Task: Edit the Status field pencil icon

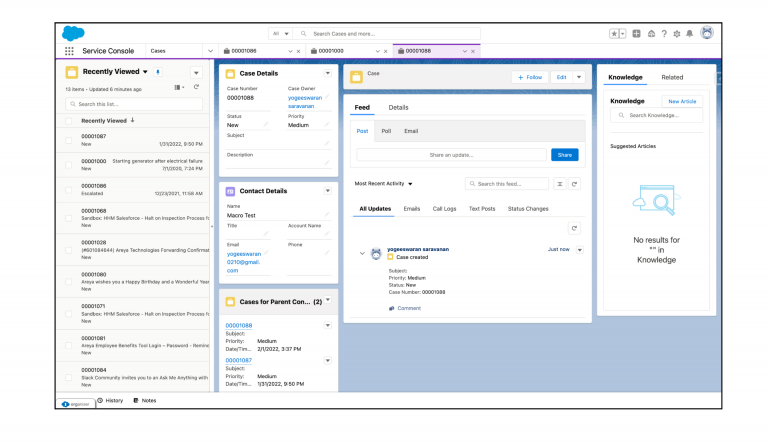Action: [x=266, y=124]
